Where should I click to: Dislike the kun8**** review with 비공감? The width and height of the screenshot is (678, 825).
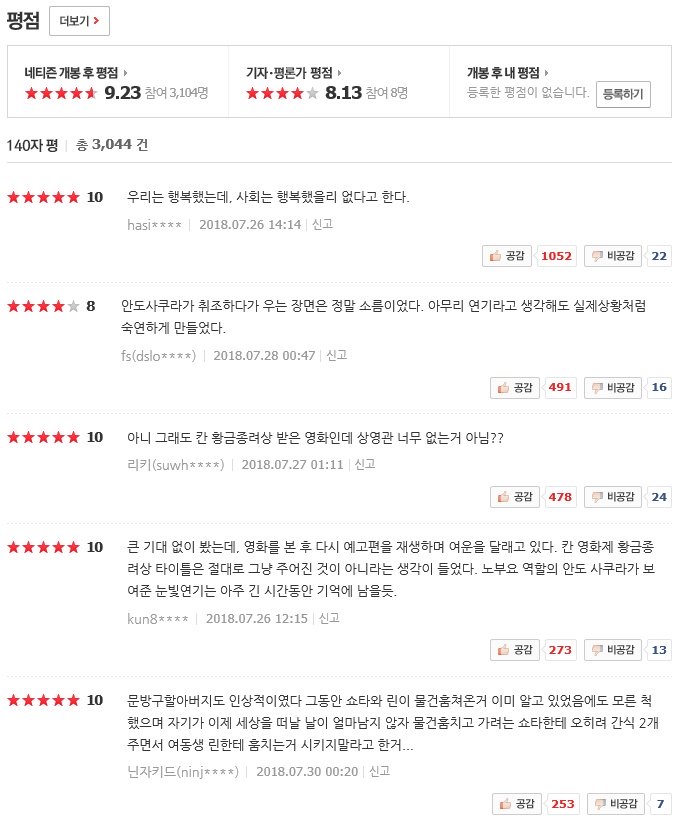(x=613, y=650)
